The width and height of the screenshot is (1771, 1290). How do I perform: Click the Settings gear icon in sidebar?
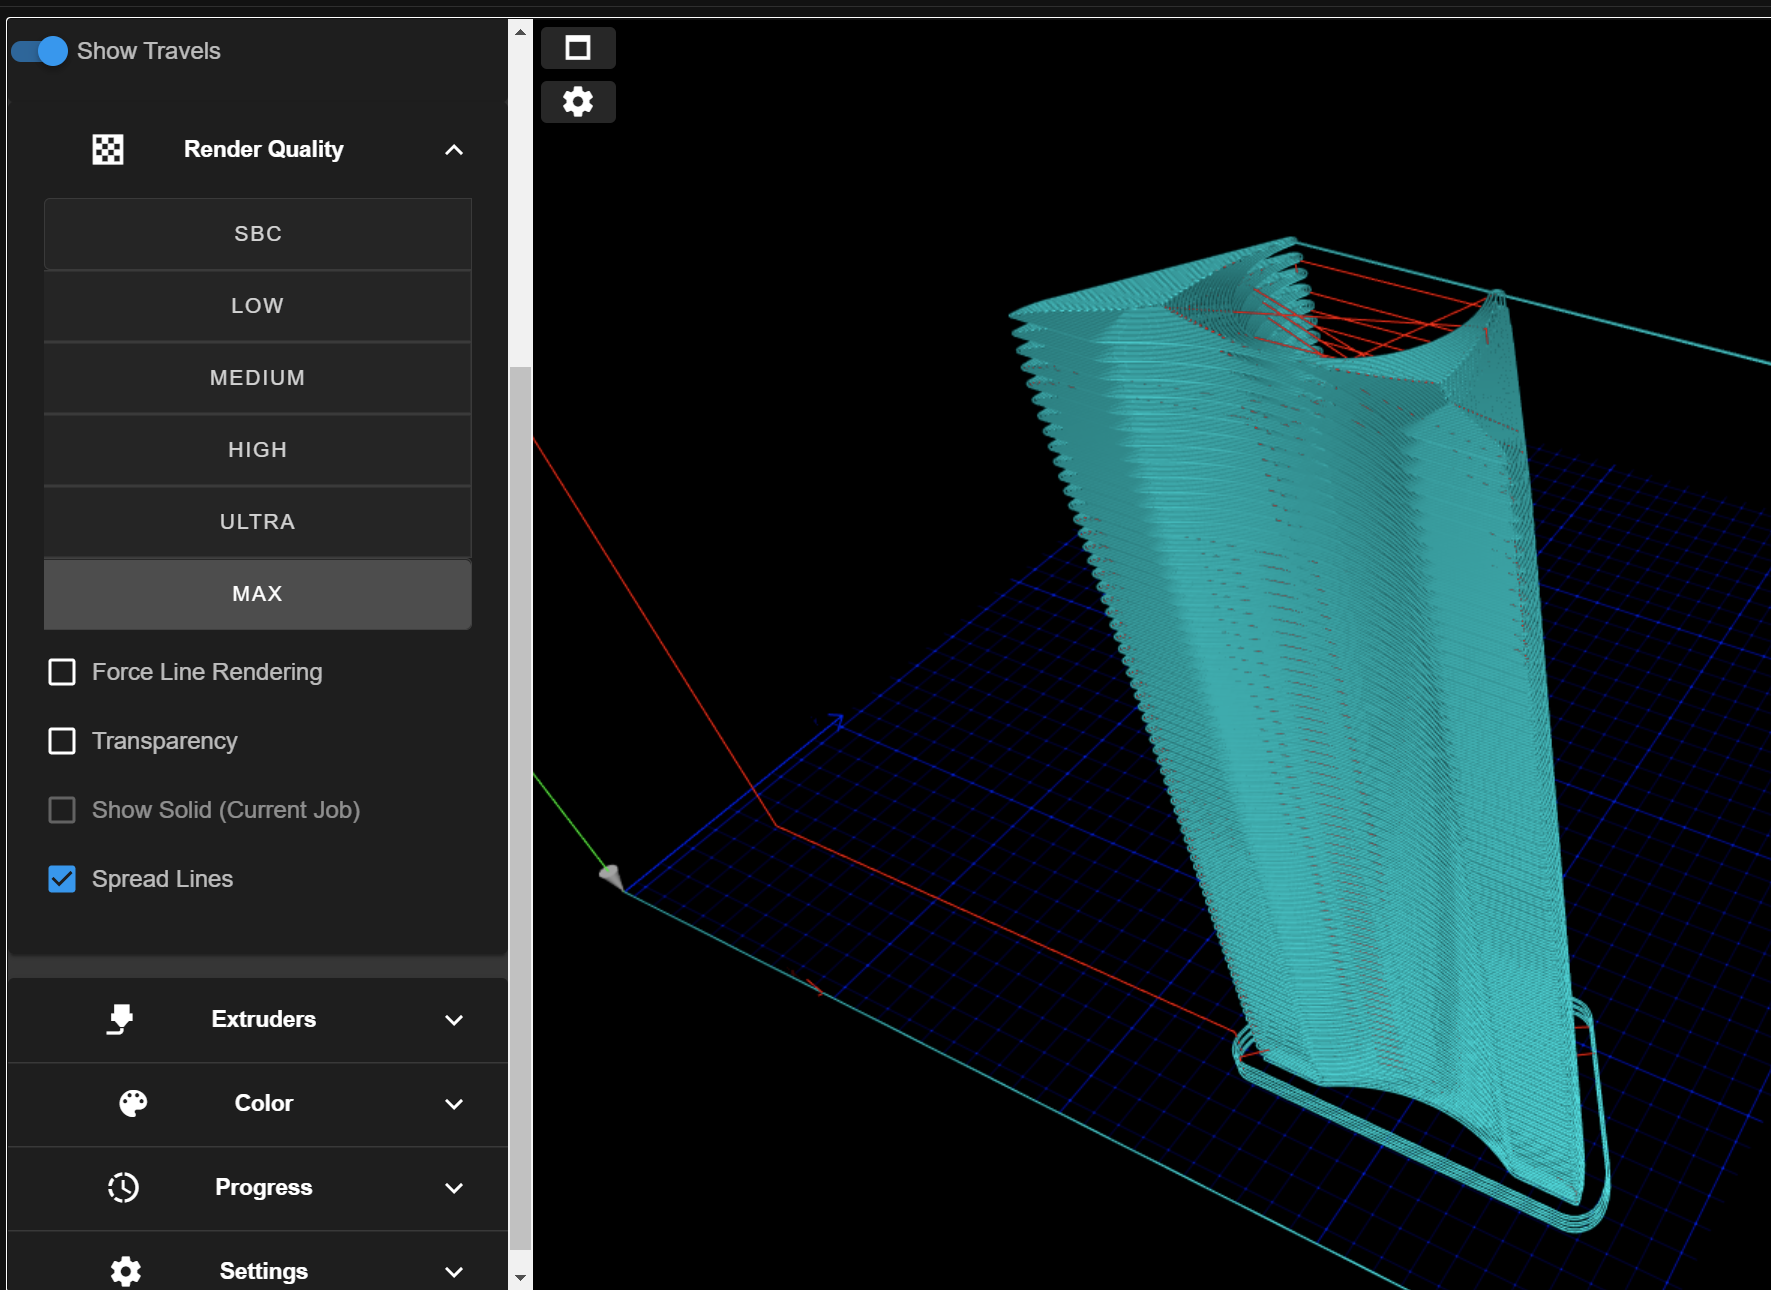(x=126, y=1271)
